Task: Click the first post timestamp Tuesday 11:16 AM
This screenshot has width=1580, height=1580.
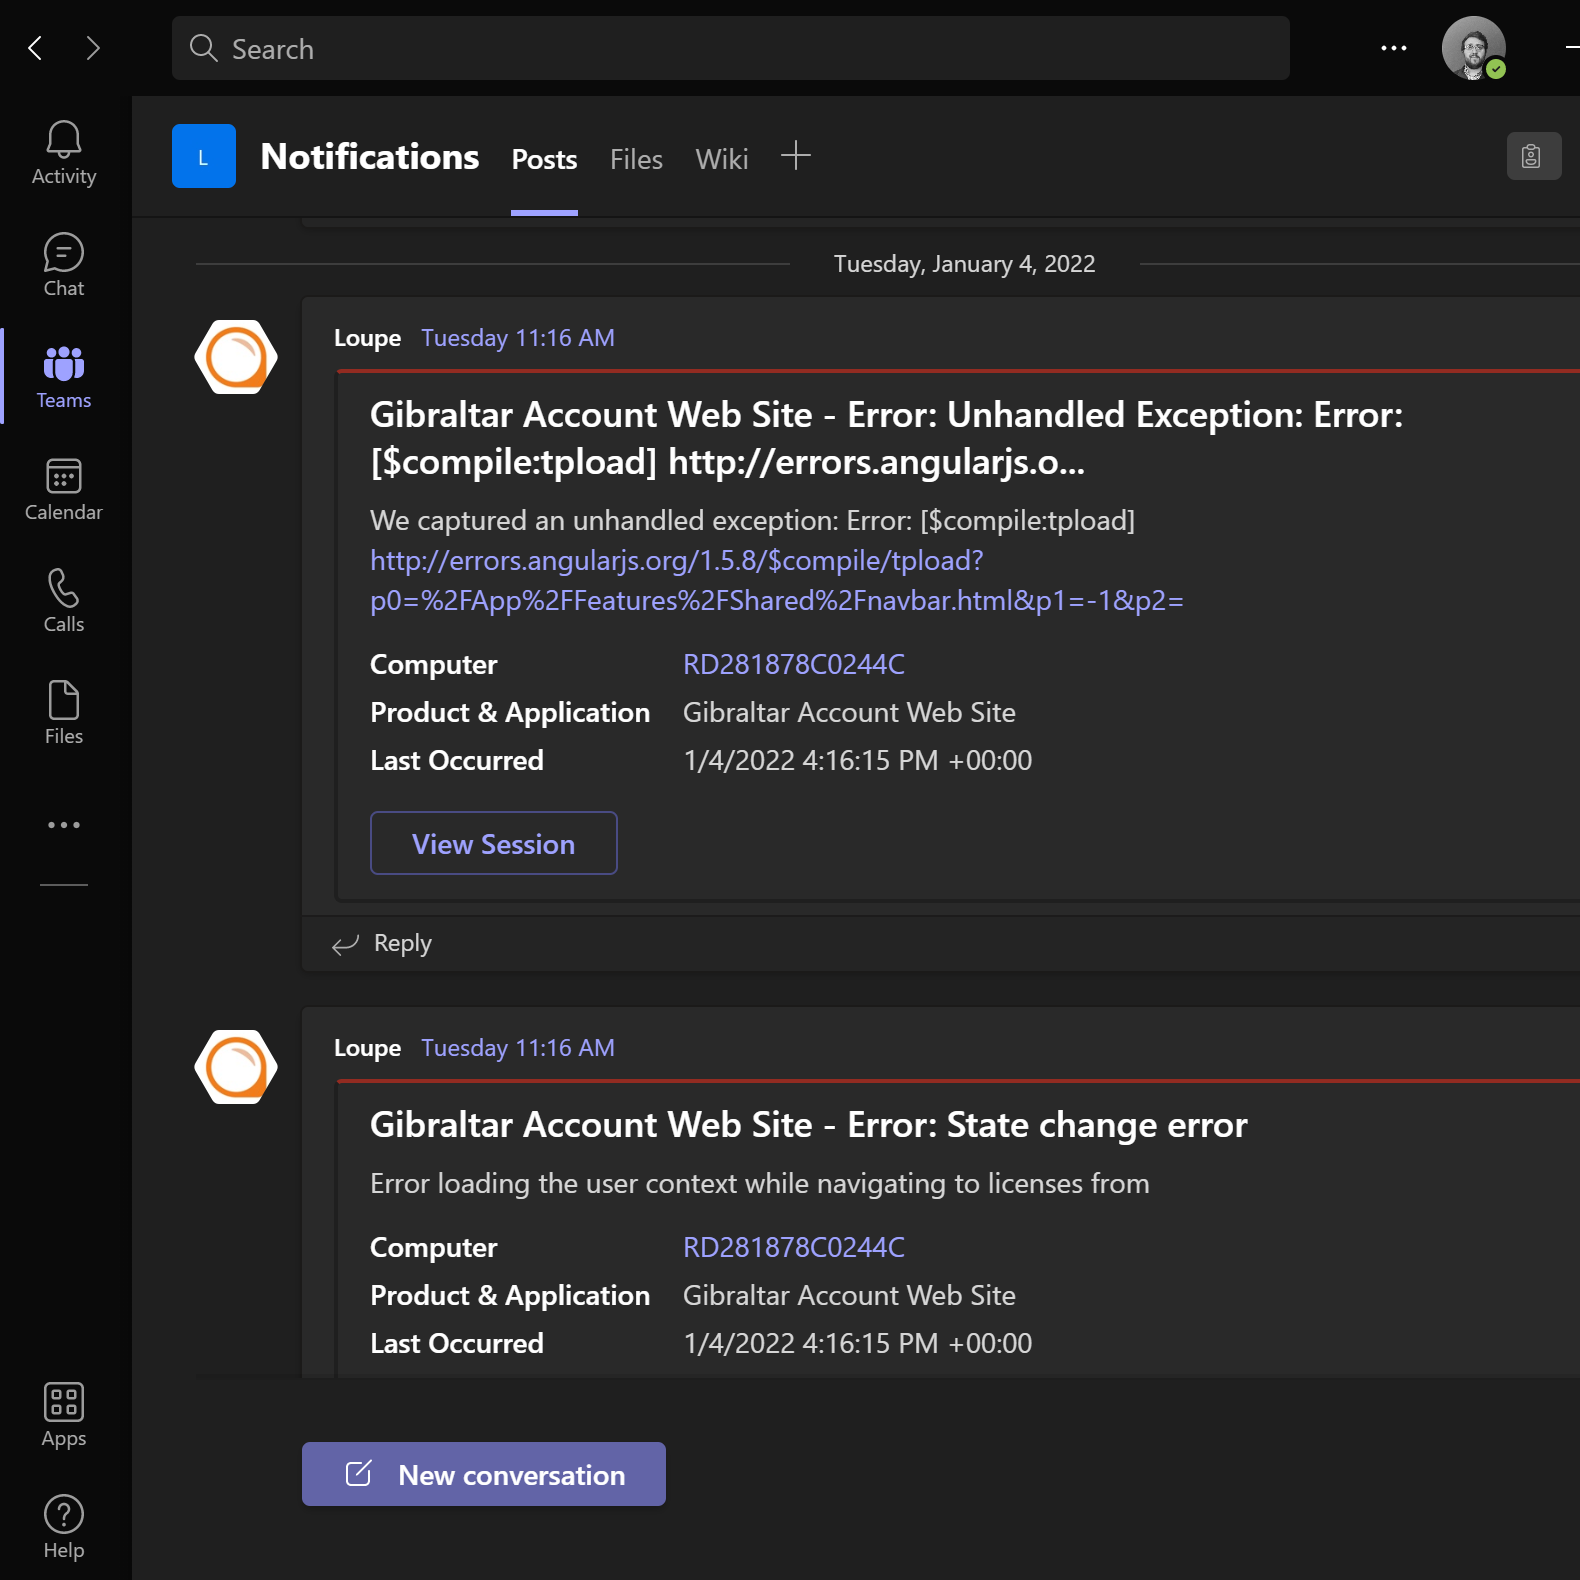Action: pos(518,338)
